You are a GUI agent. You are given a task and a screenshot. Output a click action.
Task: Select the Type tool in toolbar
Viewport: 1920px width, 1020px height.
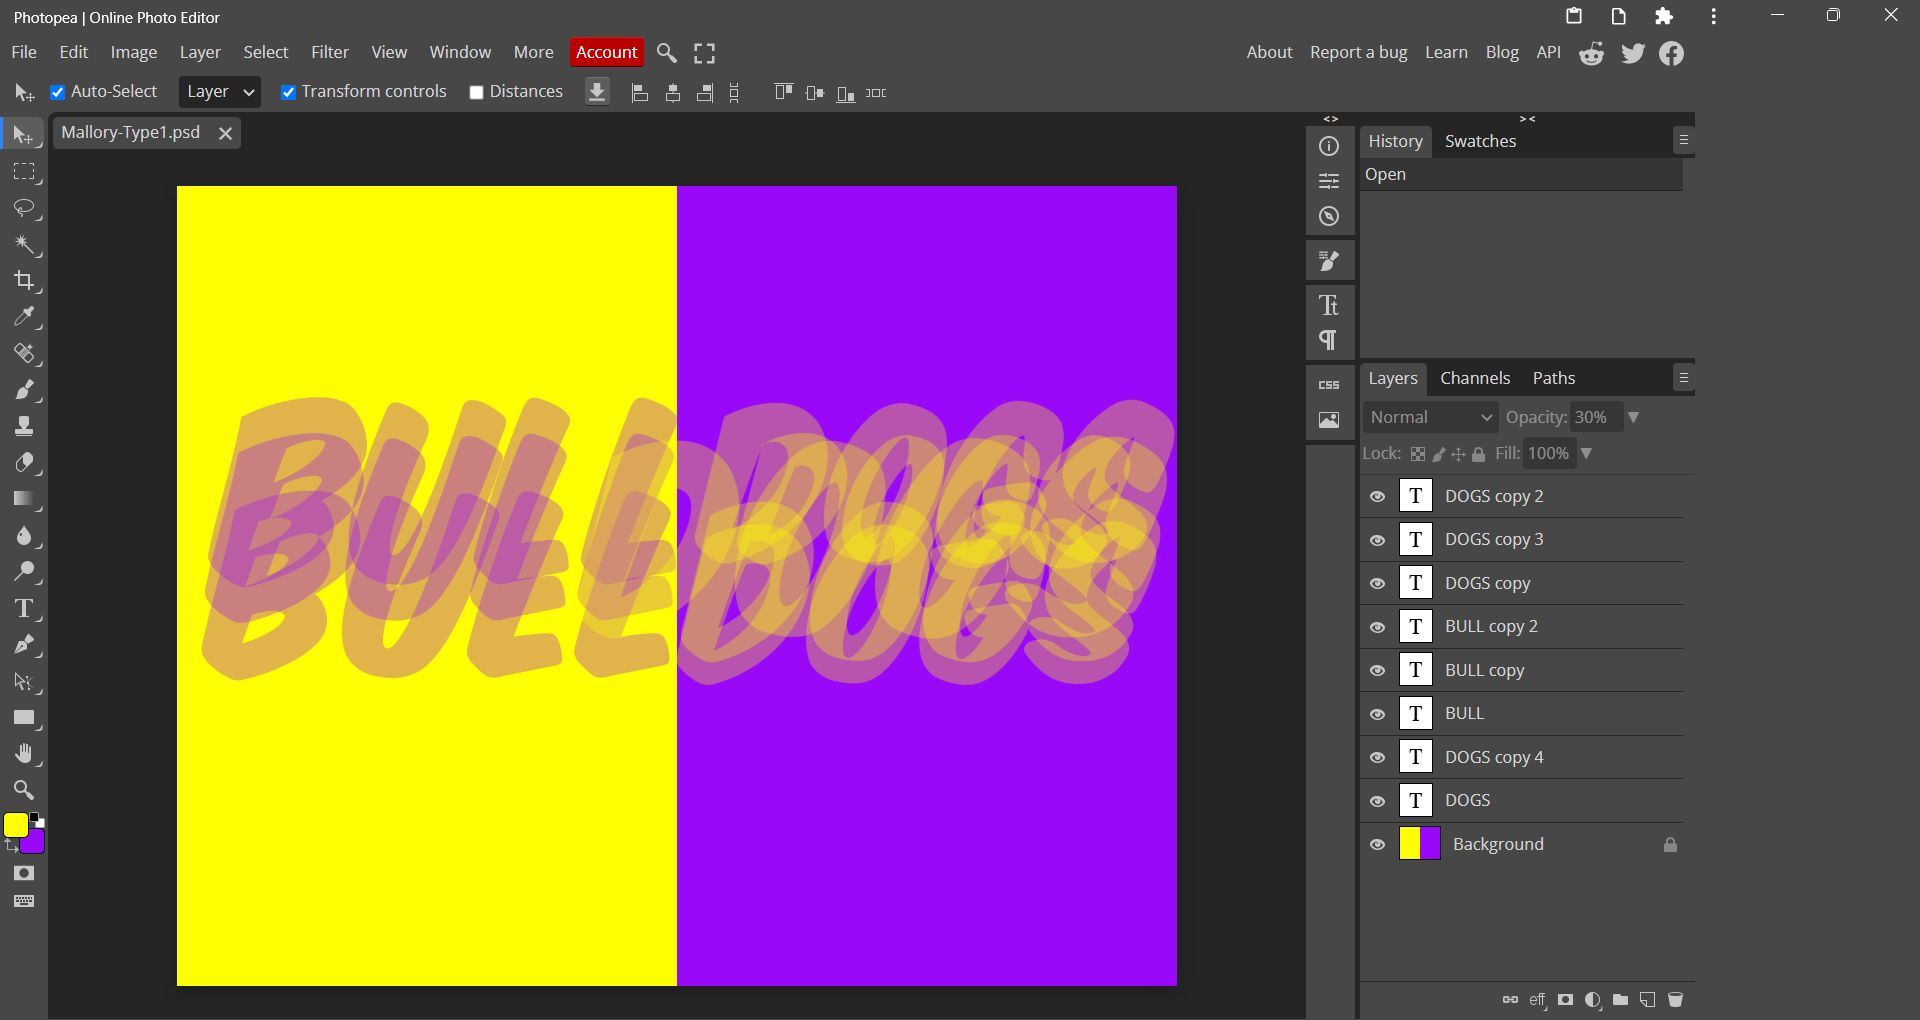pyautogui.click(x=24, y=608)
